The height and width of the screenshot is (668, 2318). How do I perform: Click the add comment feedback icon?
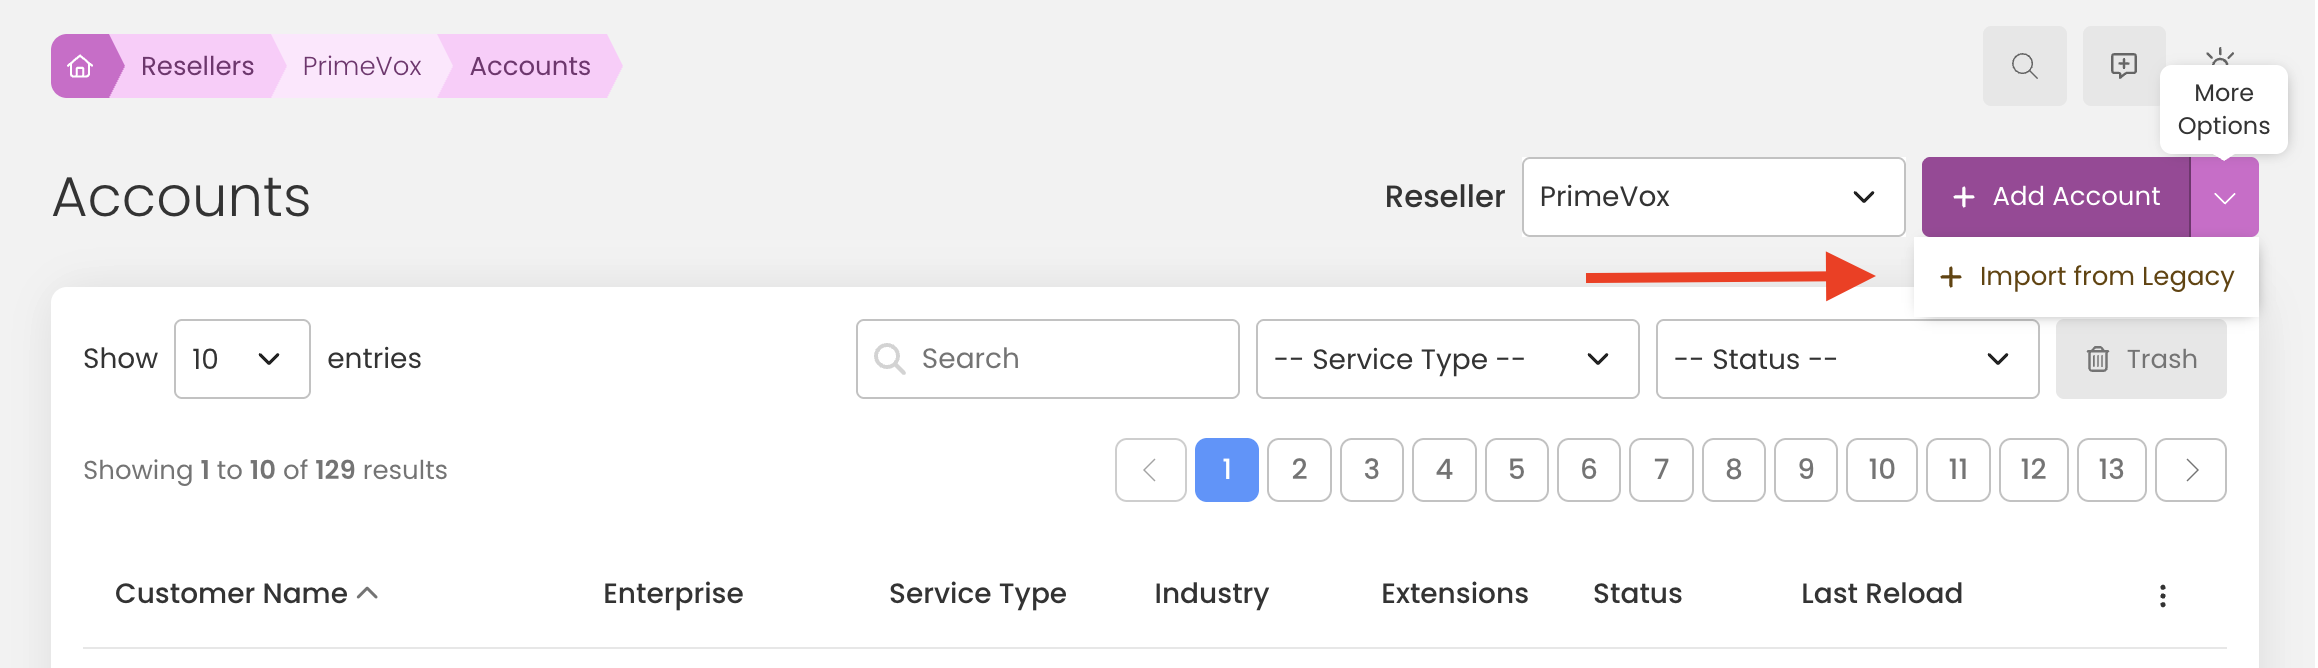coord(2123,66)
